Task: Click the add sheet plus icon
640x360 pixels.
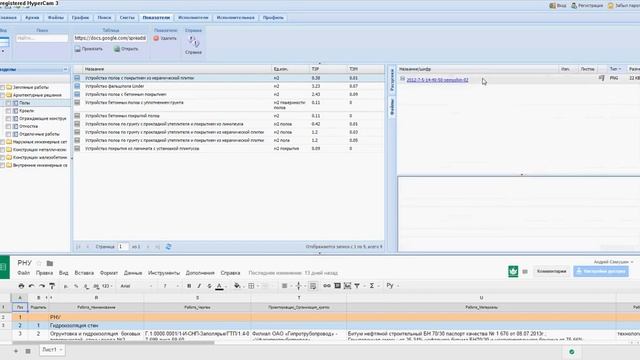Action: [16, 351]
